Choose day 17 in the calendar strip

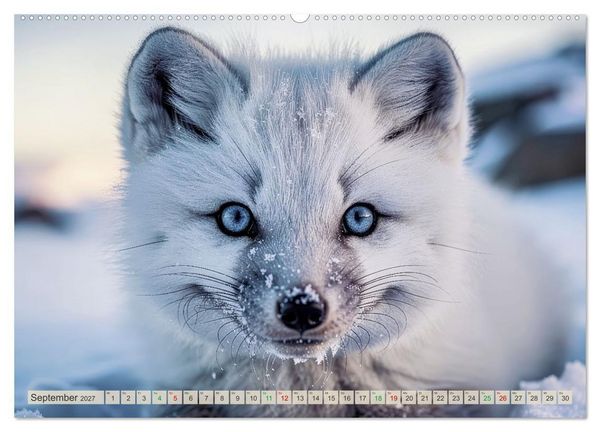362,398
